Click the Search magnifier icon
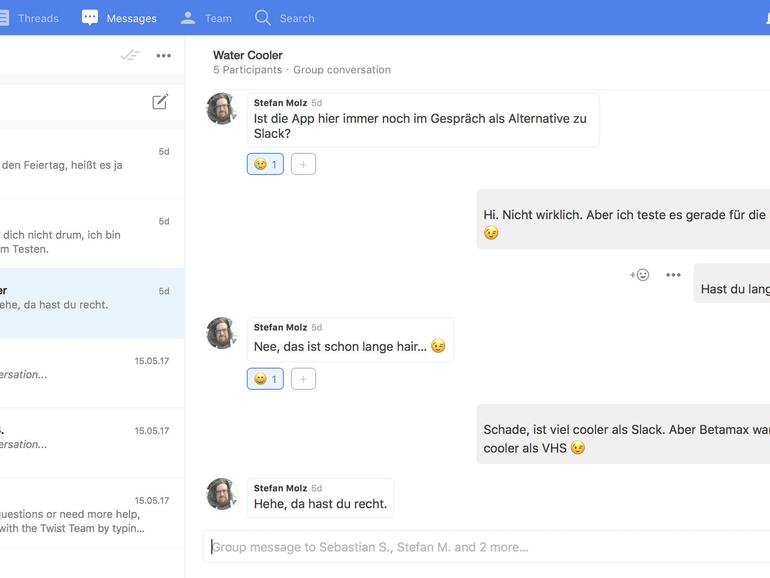The width and height of the screenshot is (770, 578). click(x=263, y=18)
